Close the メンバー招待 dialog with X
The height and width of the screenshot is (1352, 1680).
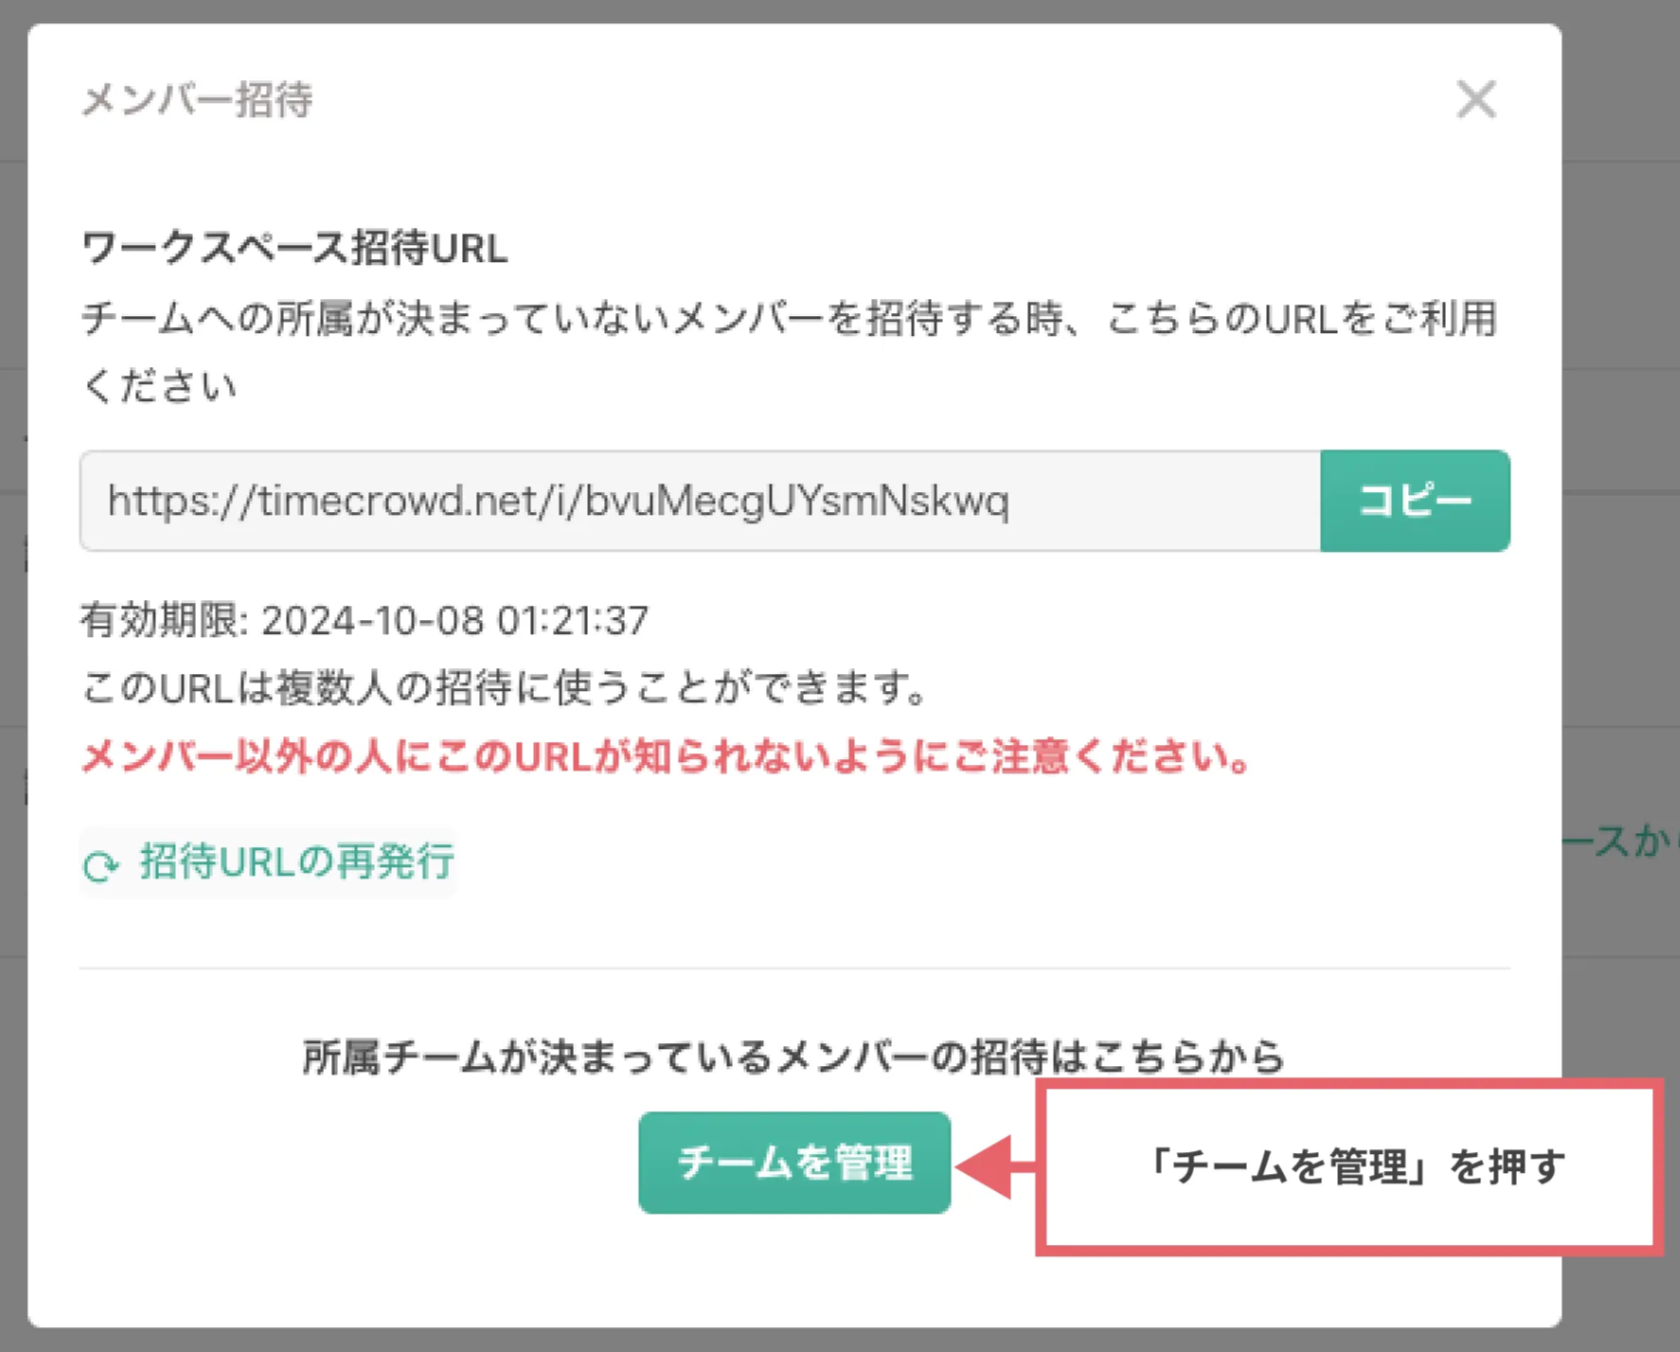(1476, 100)
